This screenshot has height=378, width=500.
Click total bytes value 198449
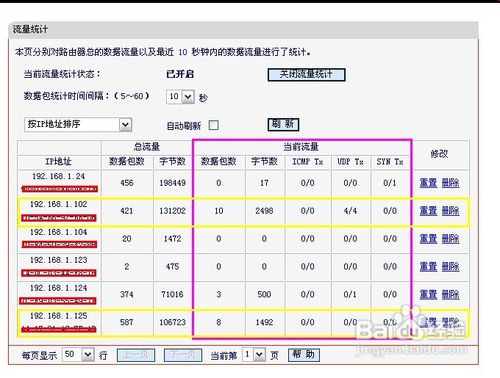coord(172,183)
